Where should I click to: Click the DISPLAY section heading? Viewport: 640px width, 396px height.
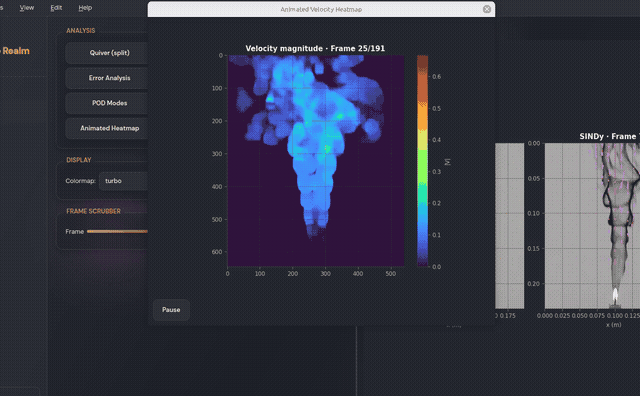[79, 160]
